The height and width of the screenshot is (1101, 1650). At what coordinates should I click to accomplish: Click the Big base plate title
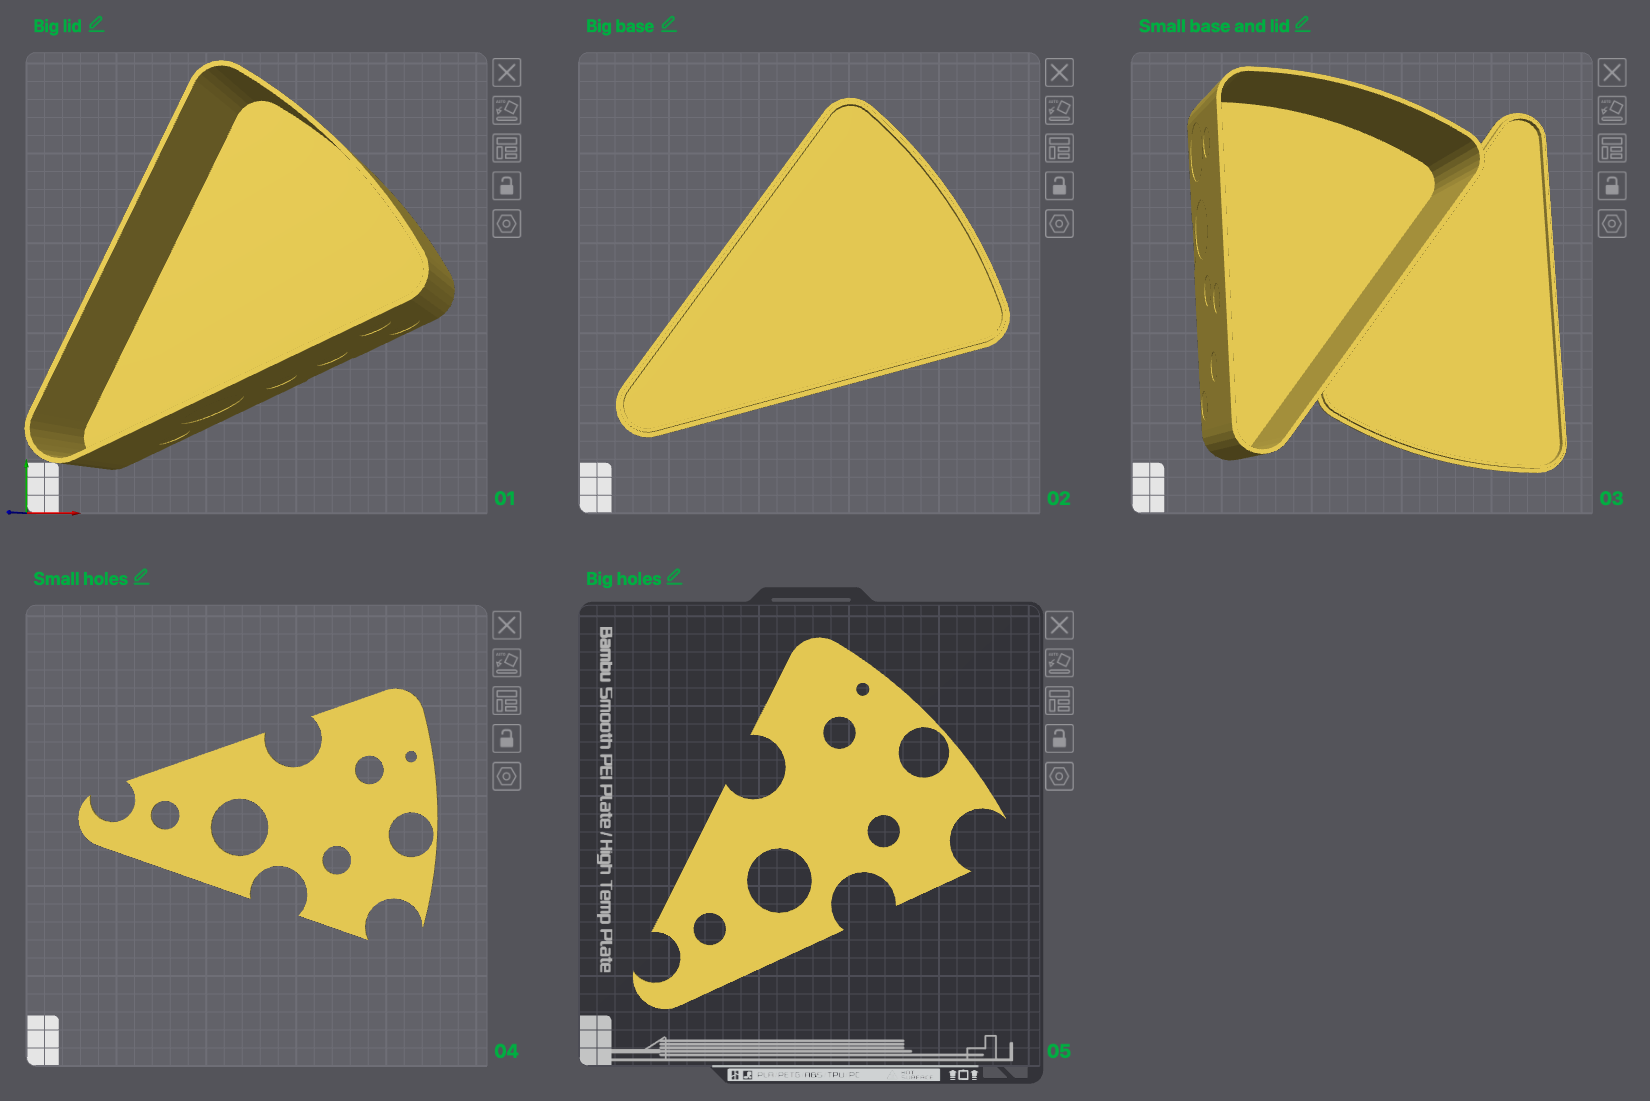coord(619,26)
